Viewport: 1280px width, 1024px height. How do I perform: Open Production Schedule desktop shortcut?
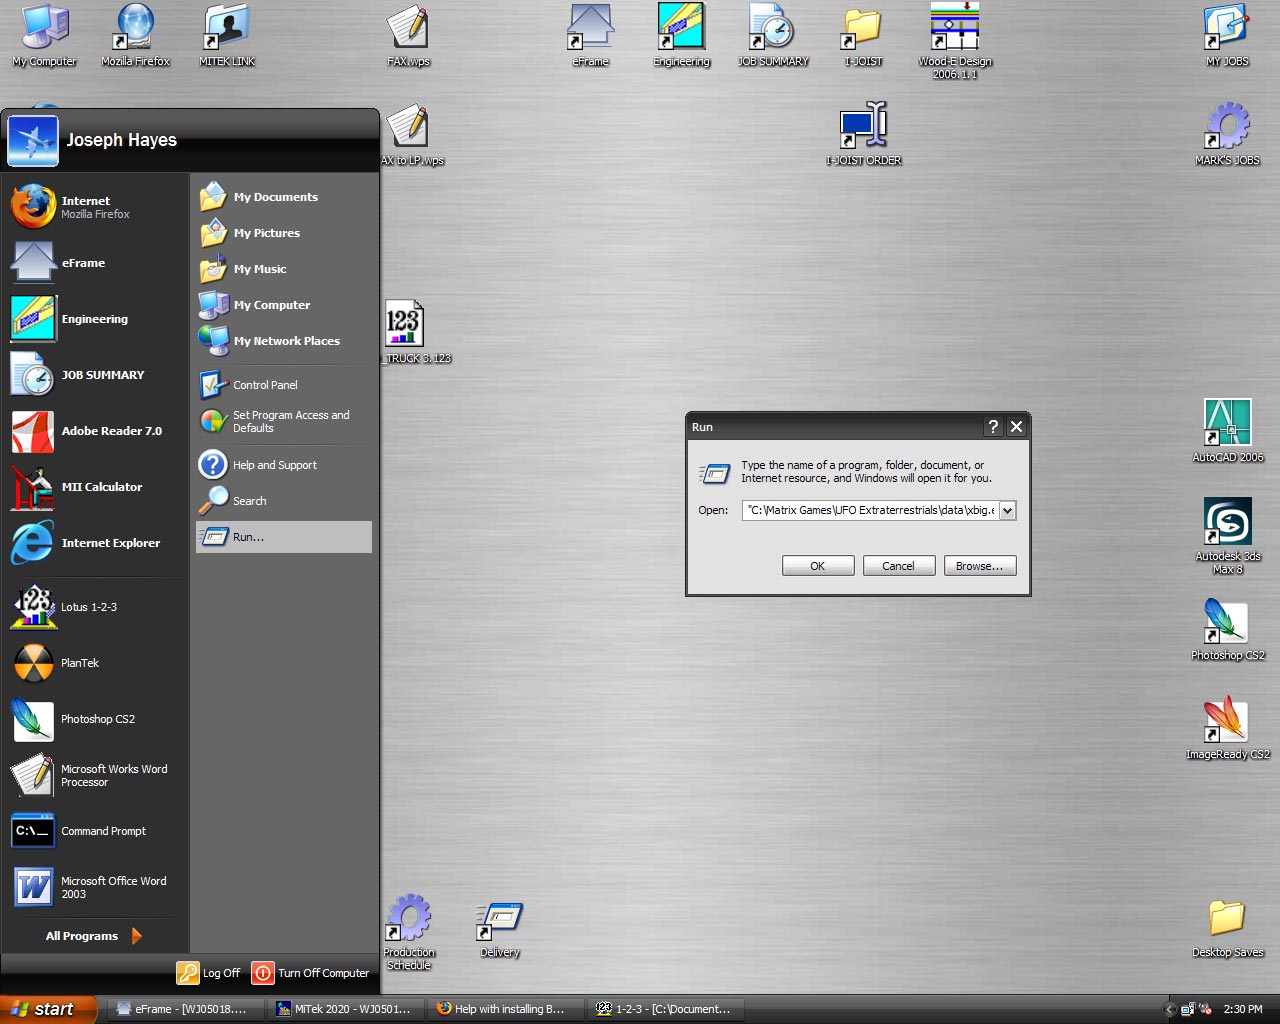[x=408, y=932]
